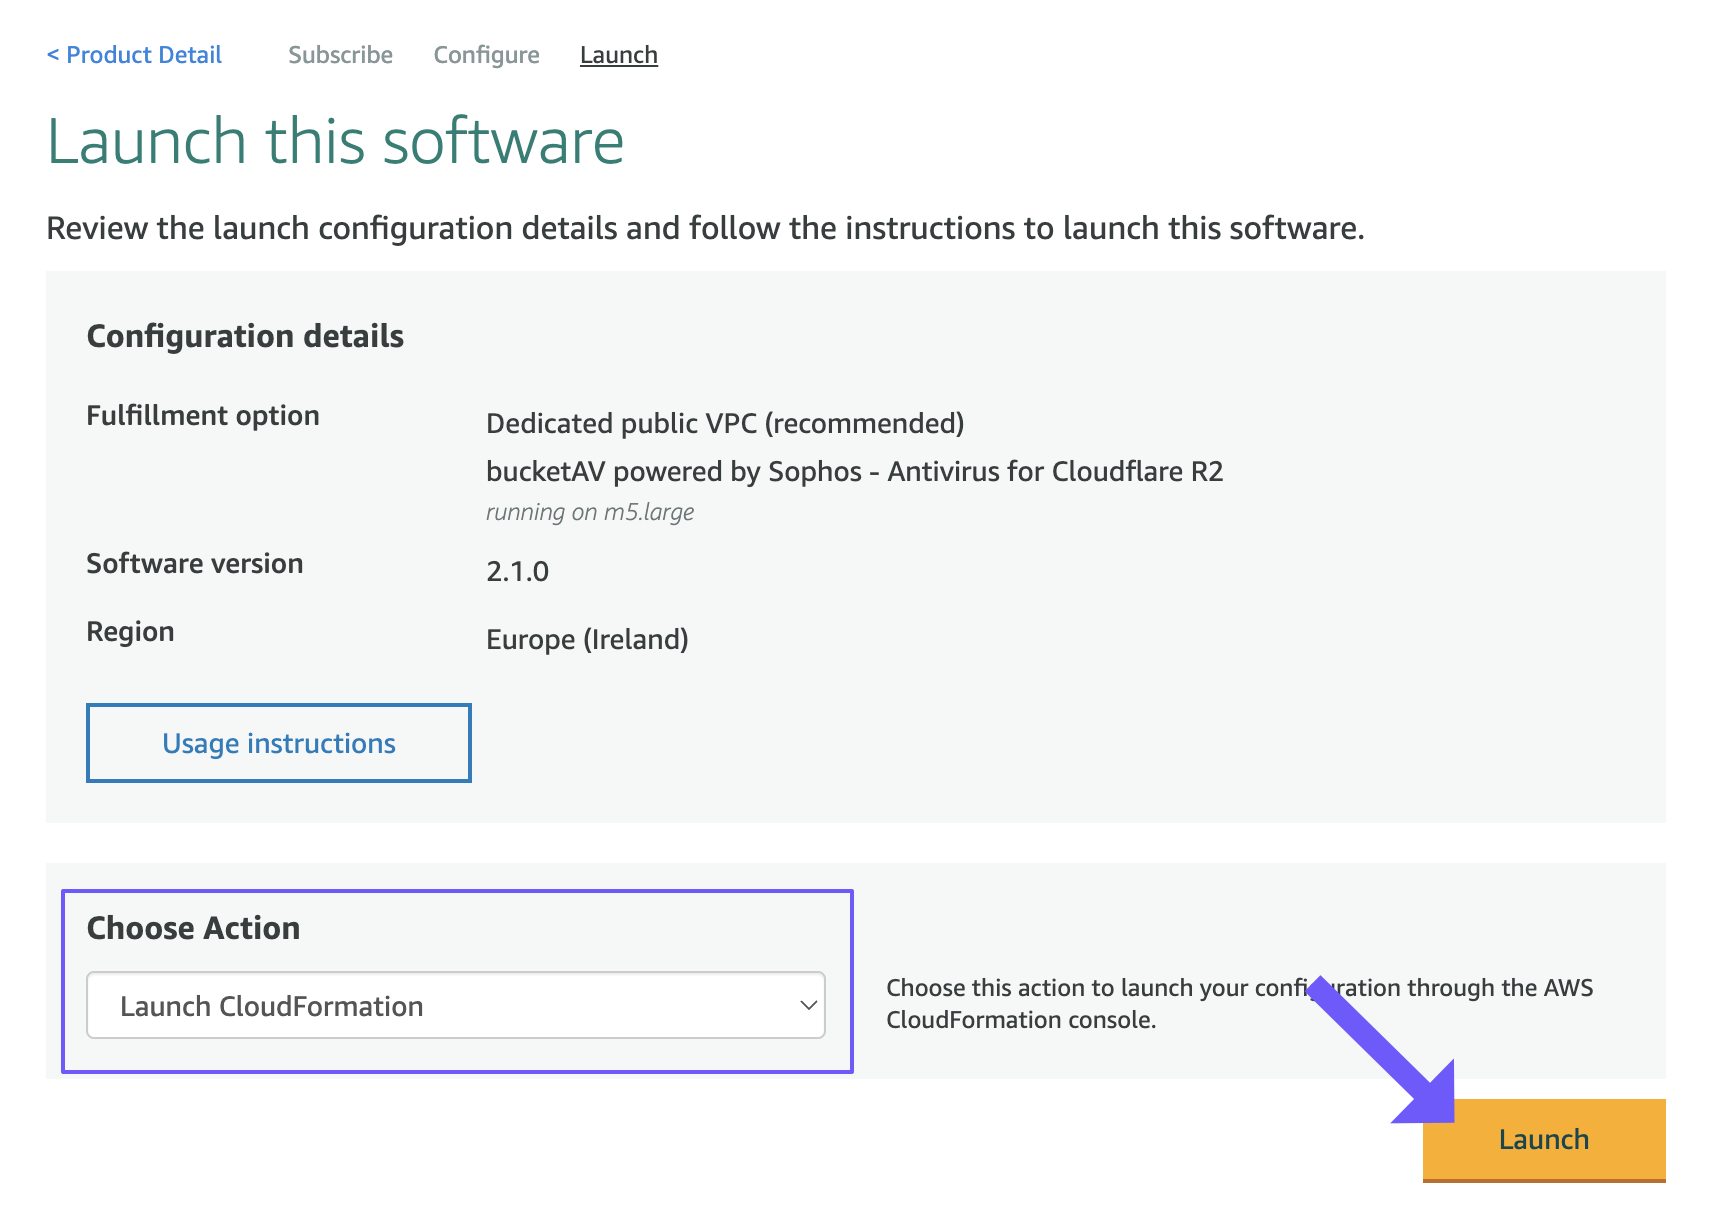The image size is (1710, 1211).
Task: Click the 'bucketAV powered by Sophos' product name
Action: pos(855,471)
